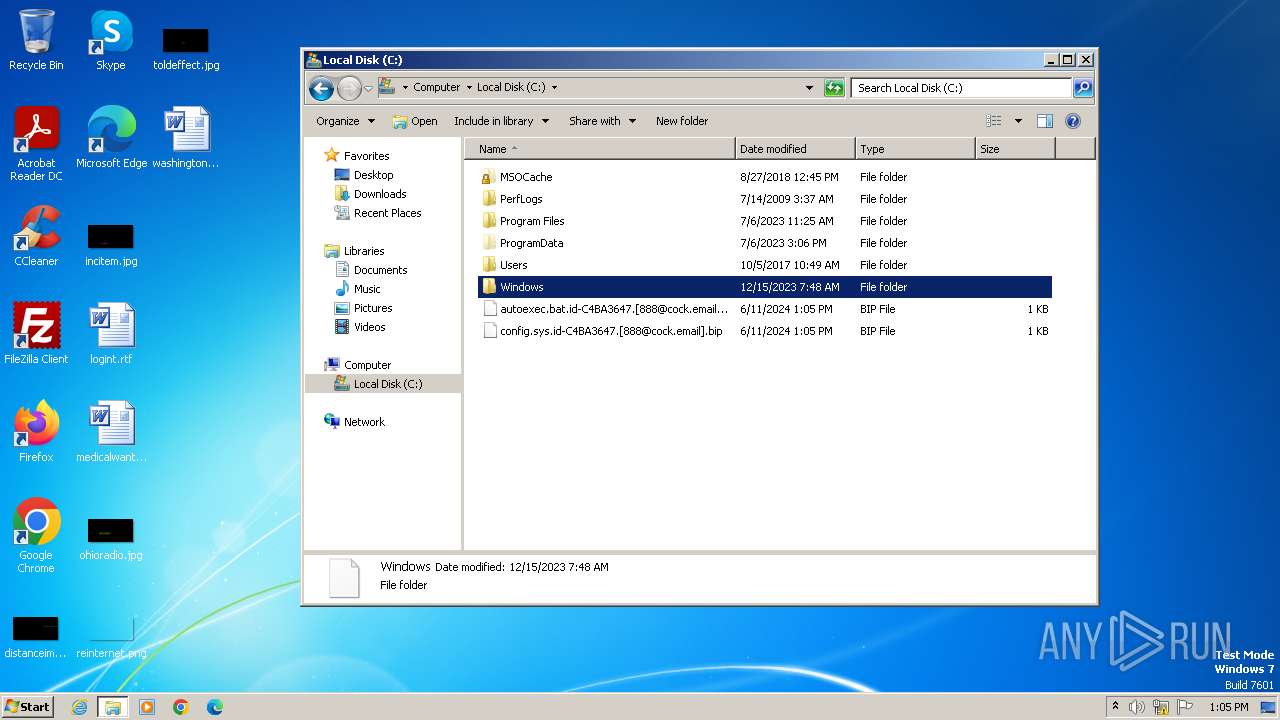Select the FileZilla Client desktop icon
1280x720 pixels.
pos(36,334)
